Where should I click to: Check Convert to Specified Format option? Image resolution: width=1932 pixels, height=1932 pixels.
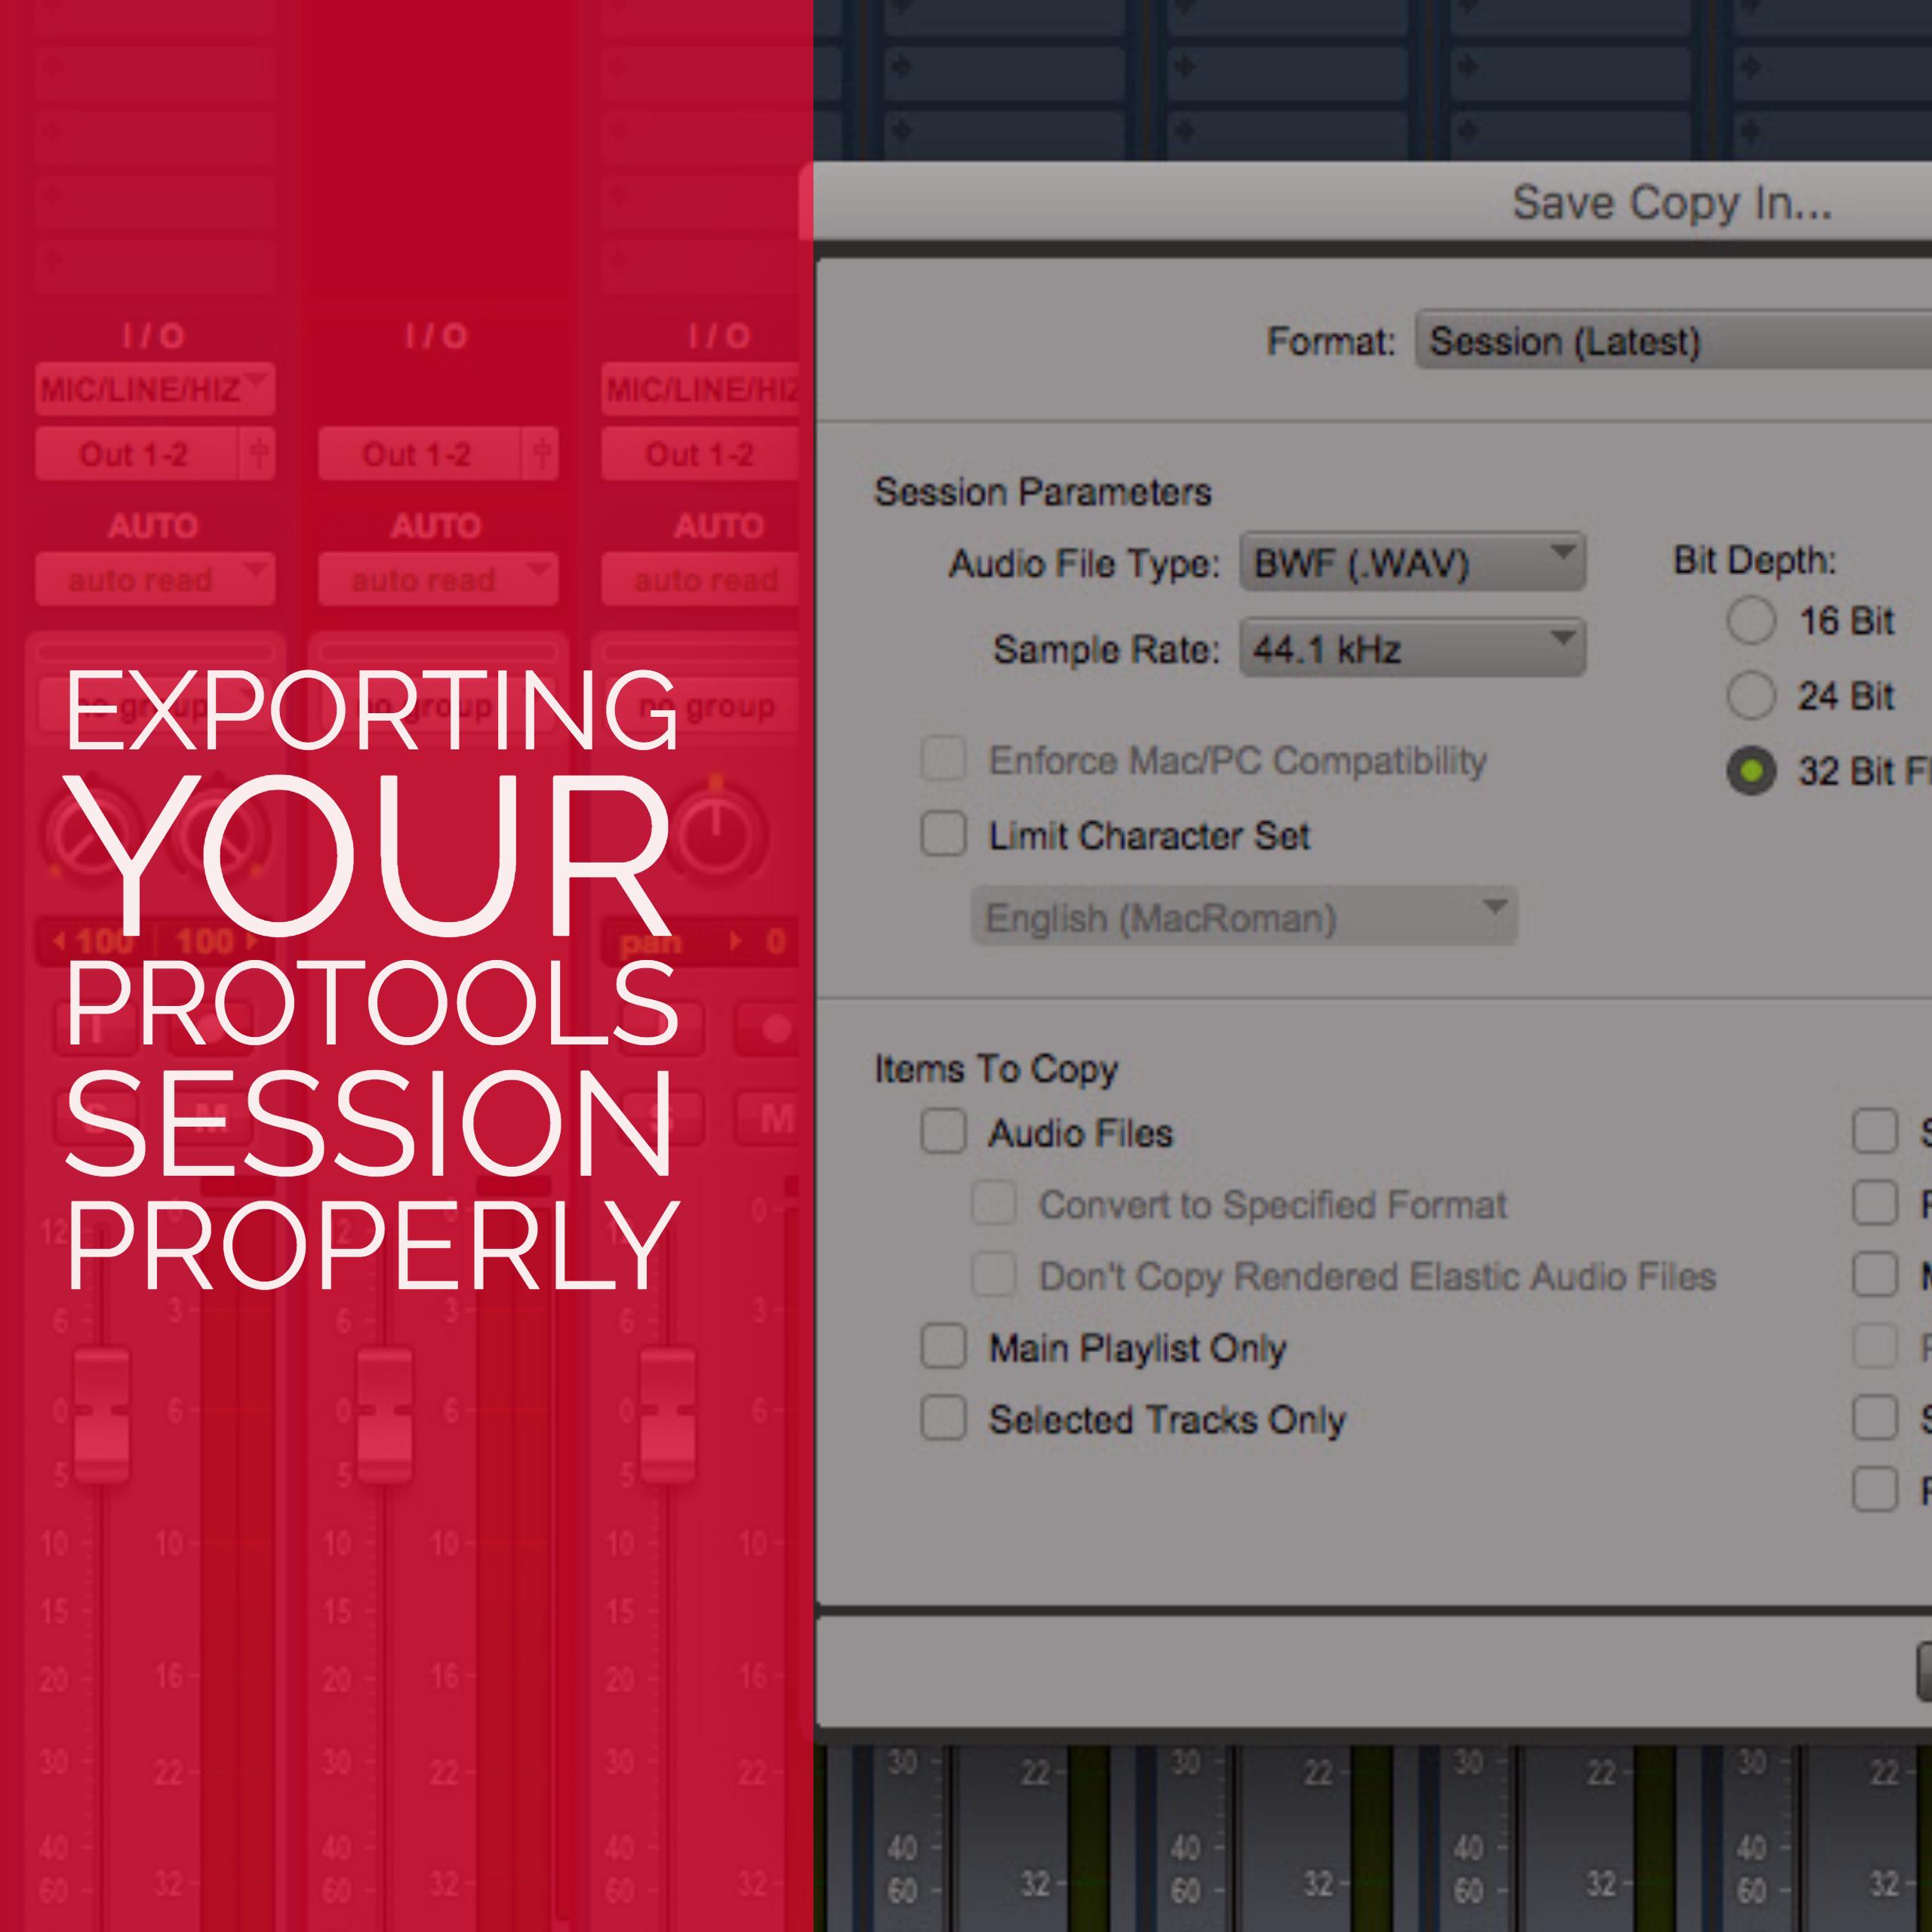click(994, 1204)
